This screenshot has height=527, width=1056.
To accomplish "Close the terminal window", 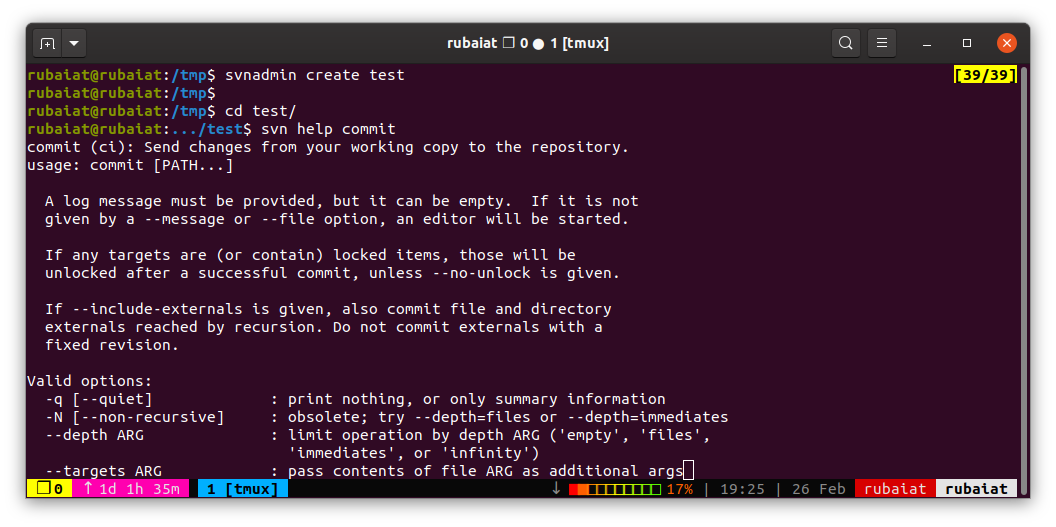I will coord(1007,43).
